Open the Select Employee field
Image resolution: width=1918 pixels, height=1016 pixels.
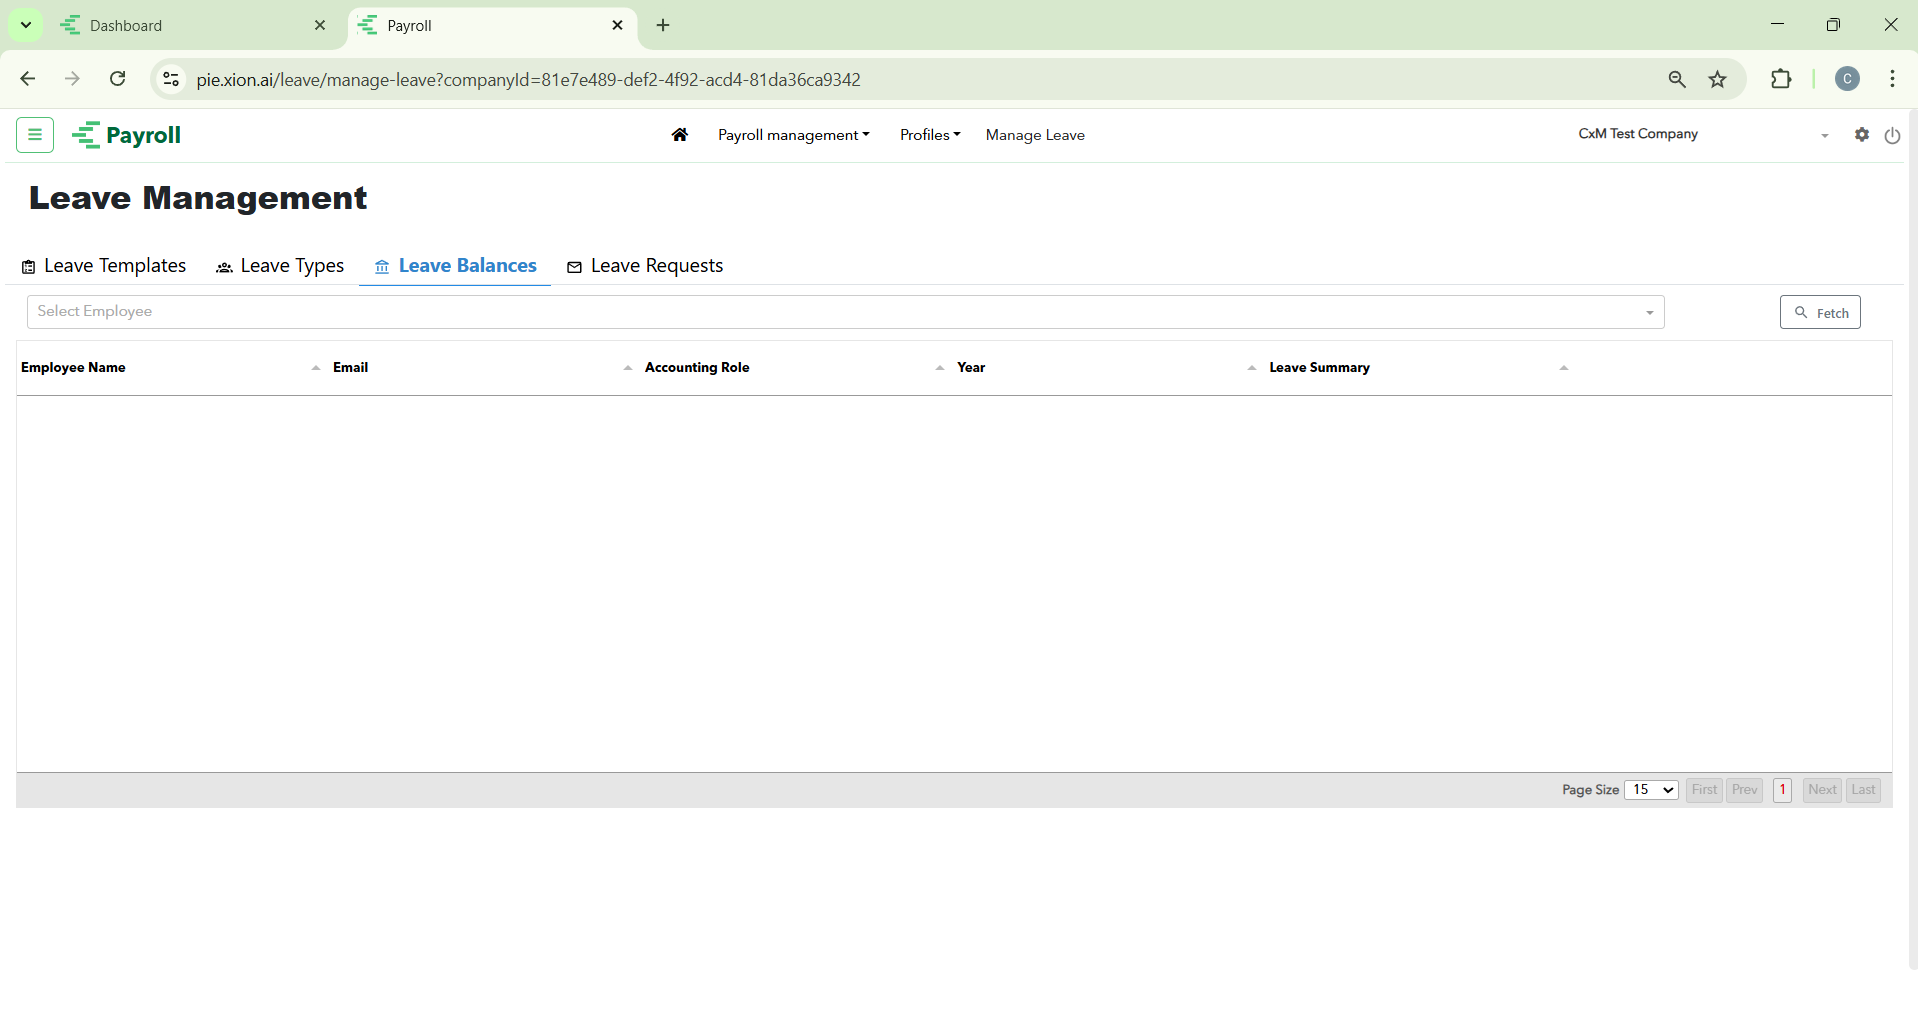[845, 312]
